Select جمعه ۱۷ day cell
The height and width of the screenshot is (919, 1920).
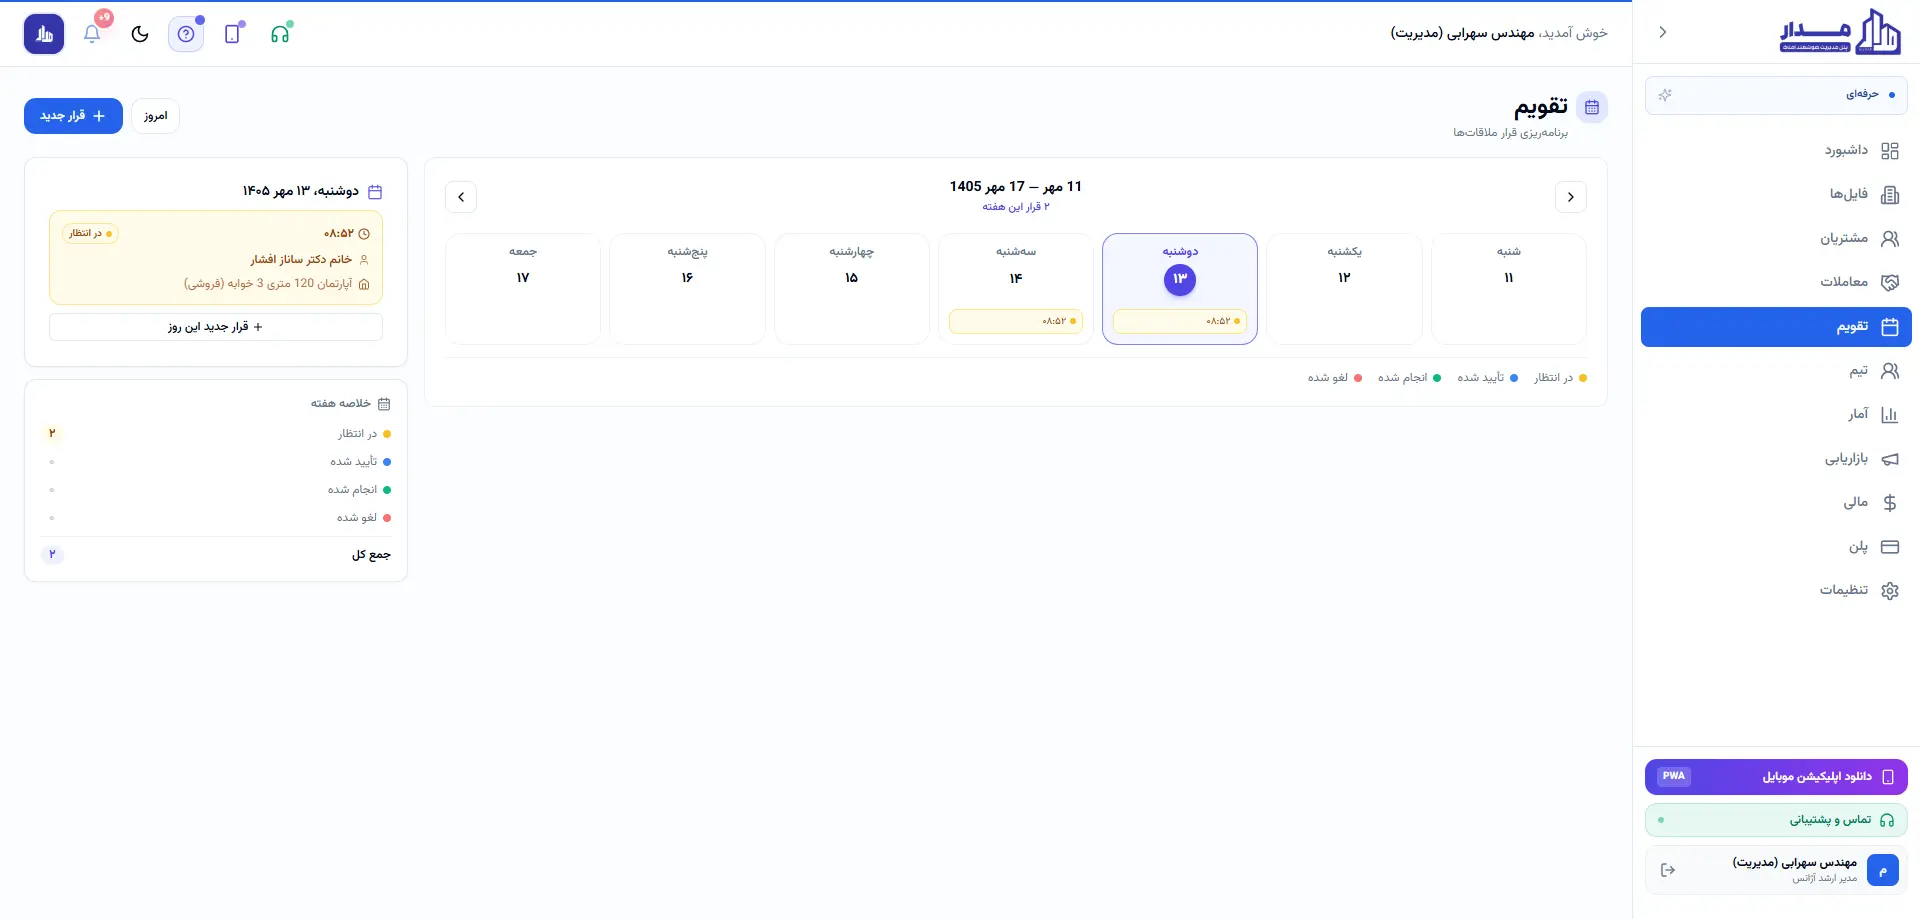(523, 289)
